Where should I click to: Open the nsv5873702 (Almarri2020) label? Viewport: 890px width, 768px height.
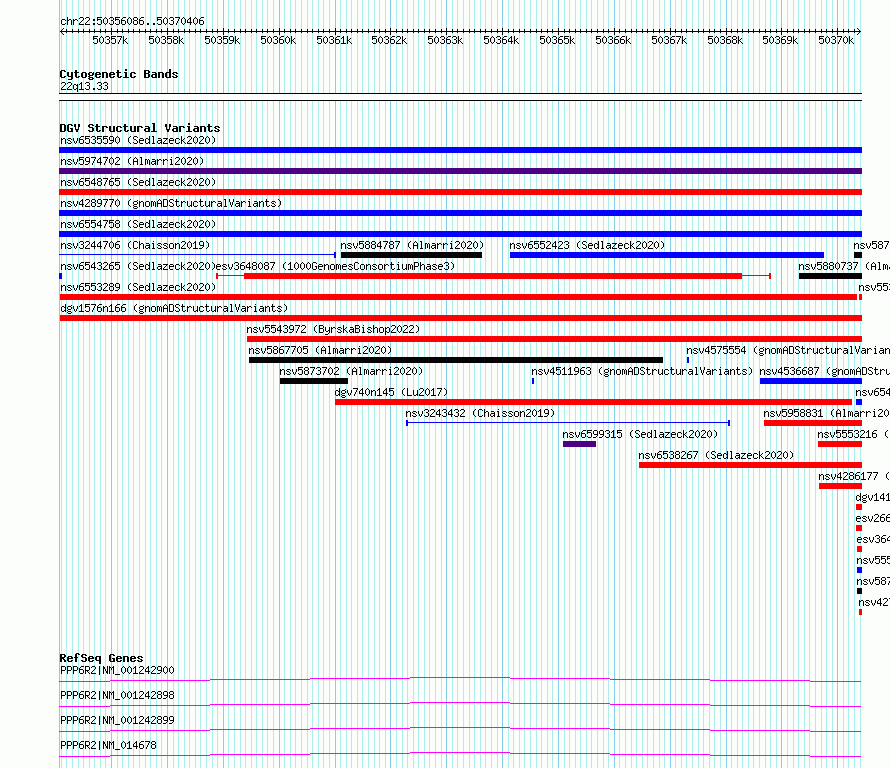coord(351,371)
